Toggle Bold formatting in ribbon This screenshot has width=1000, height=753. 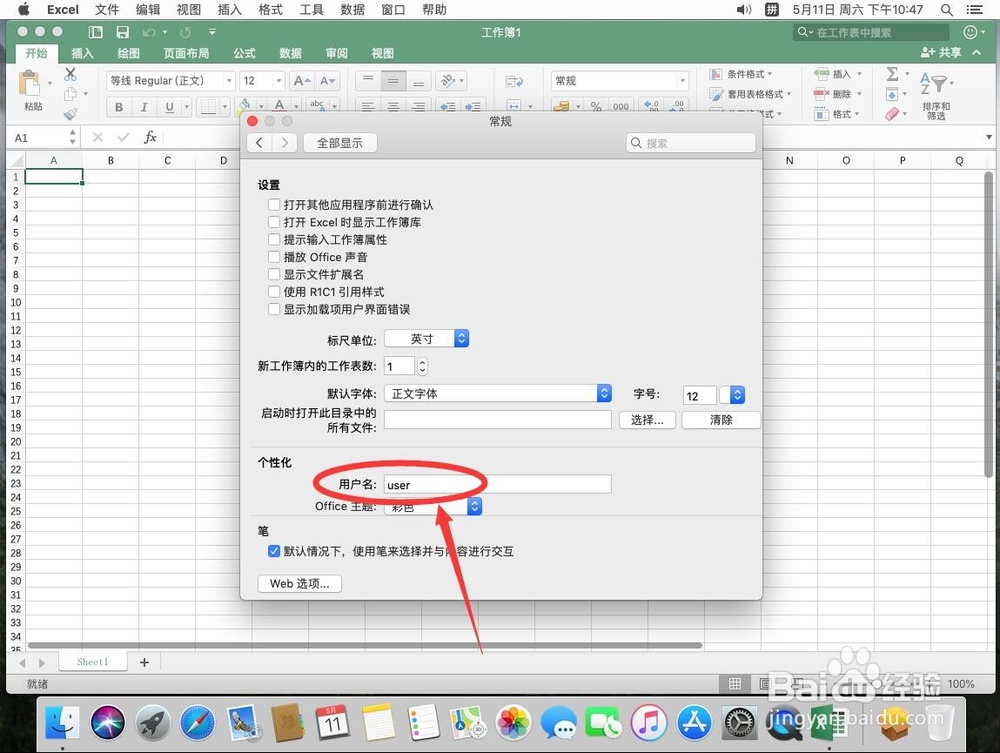(x=119, y=107)
